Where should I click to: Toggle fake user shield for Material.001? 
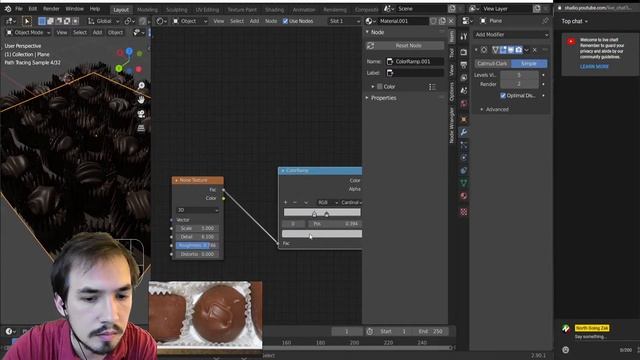433,21
